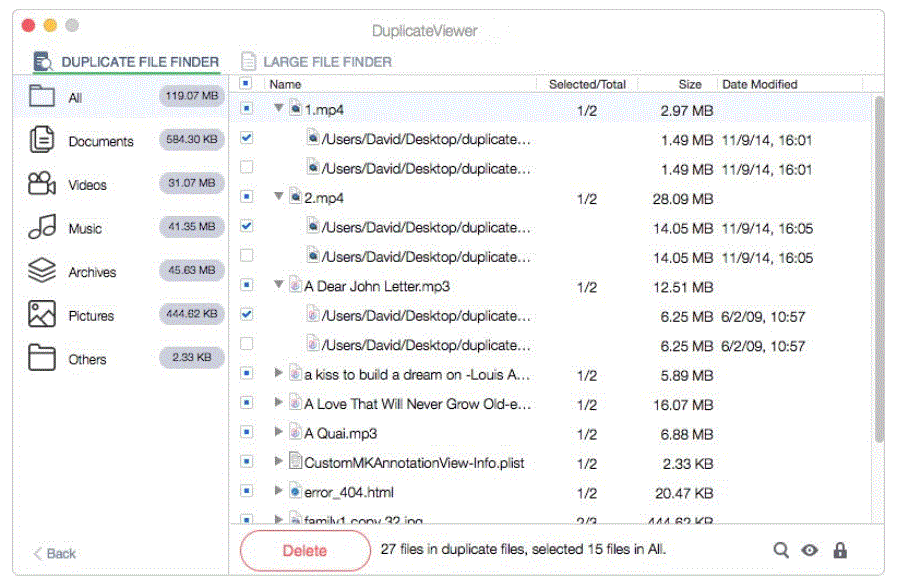Click the Archives stack icon
Screen dimensions: 897x586
pos(42,270)
